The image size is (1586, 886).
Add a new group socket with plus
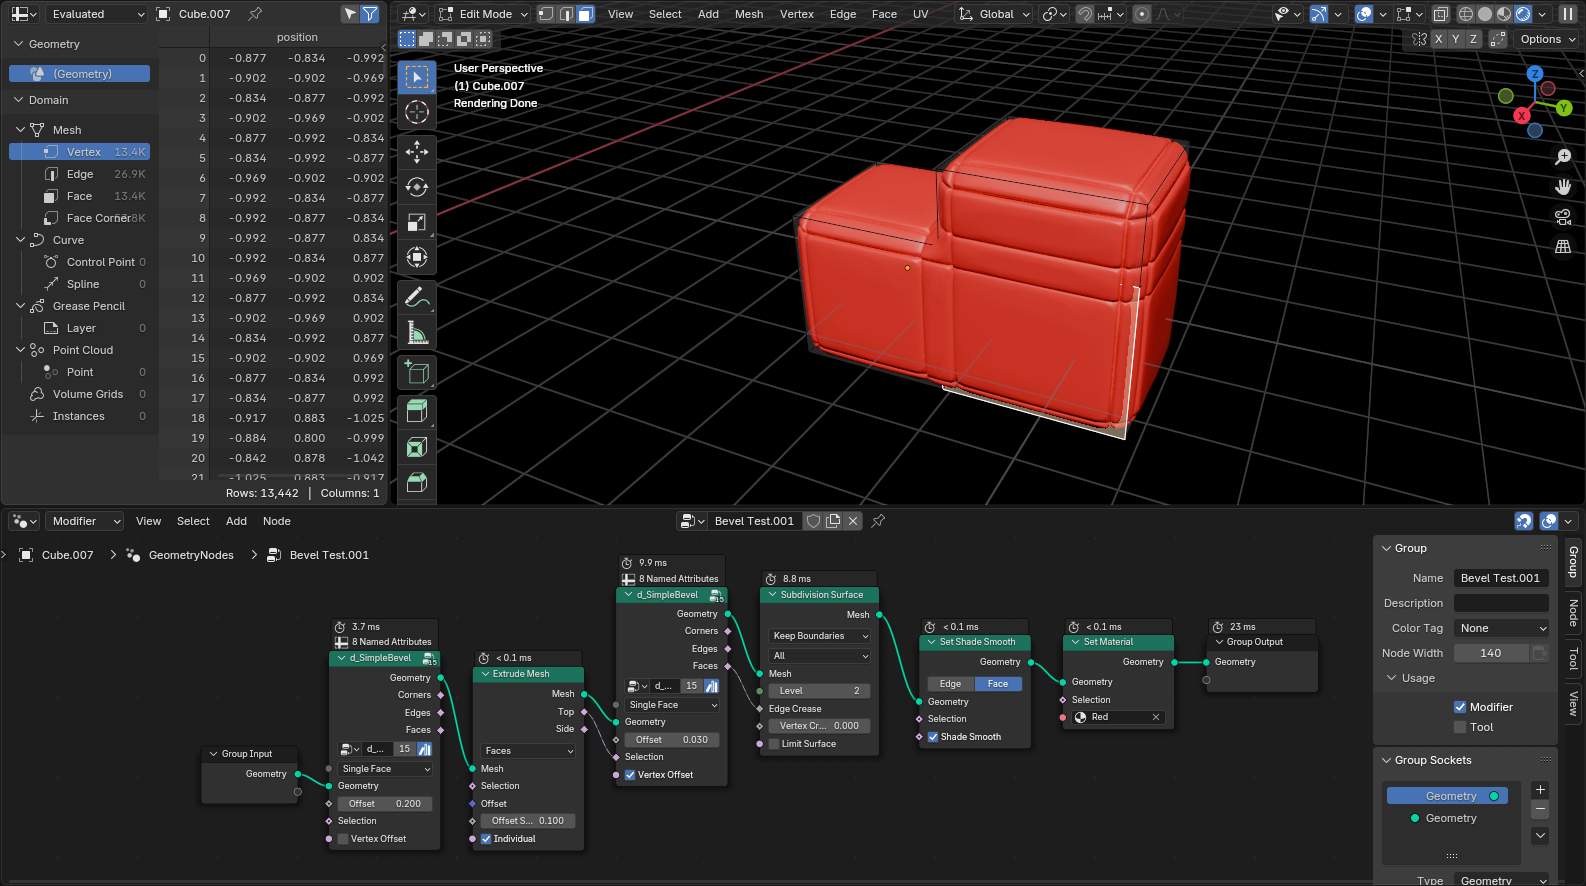click(x=1540, y=790)
